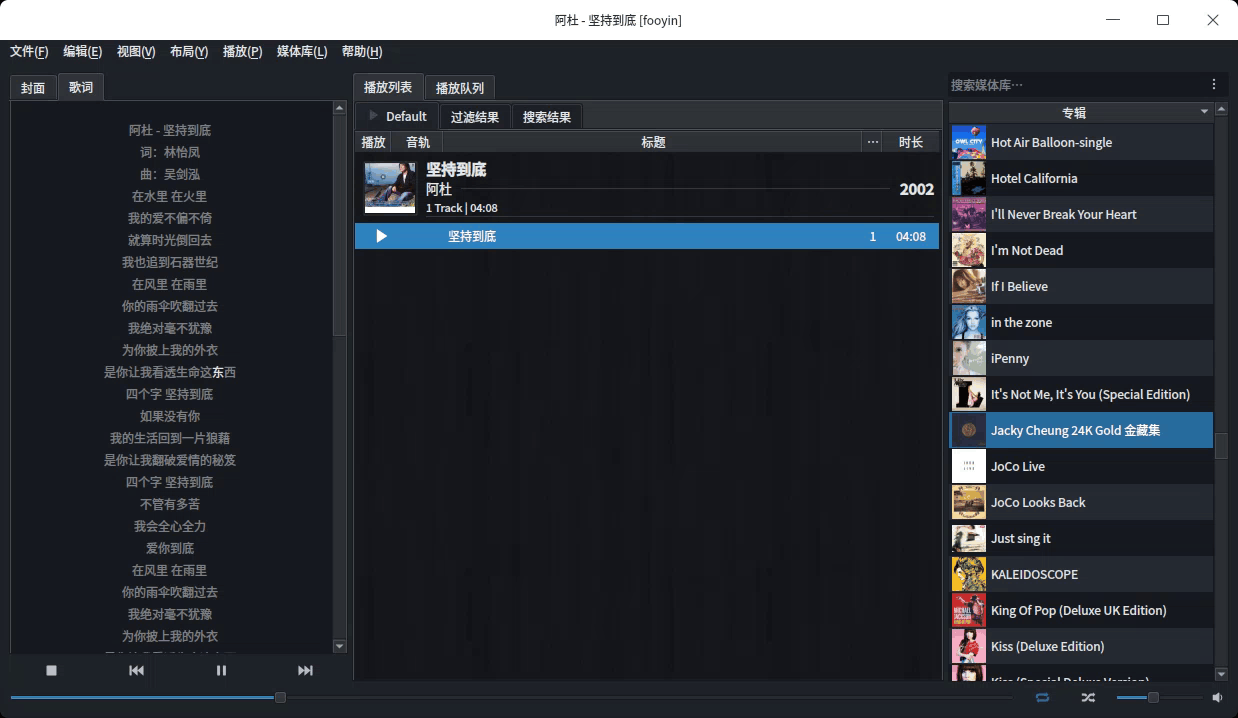This screenshot has height=718, width=1238.
Task: Select I'll Never Break Your Heart album
Action: click(1081, 214)
